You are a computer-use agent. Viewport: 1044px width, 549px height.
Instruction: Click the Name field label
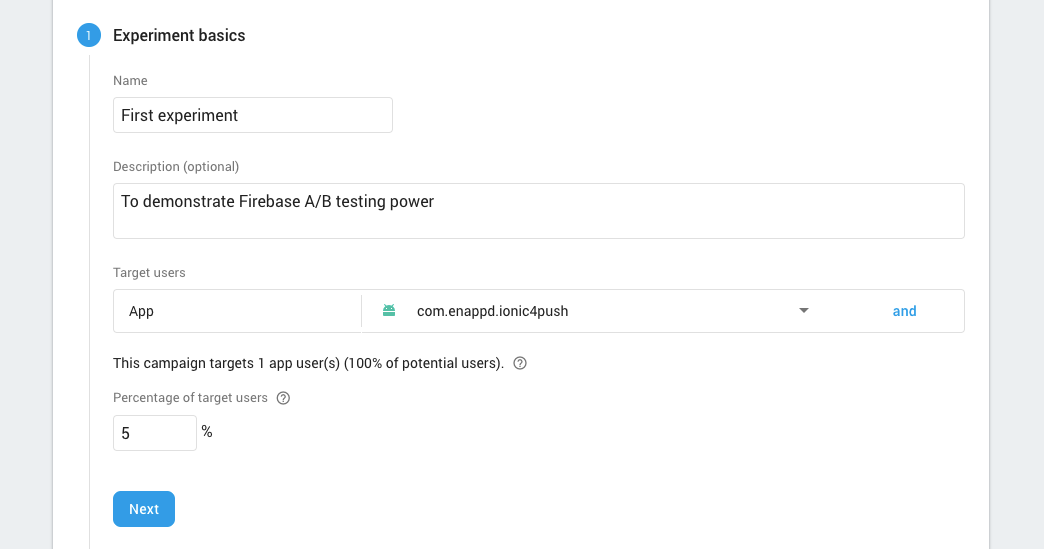tap(130, 81)
